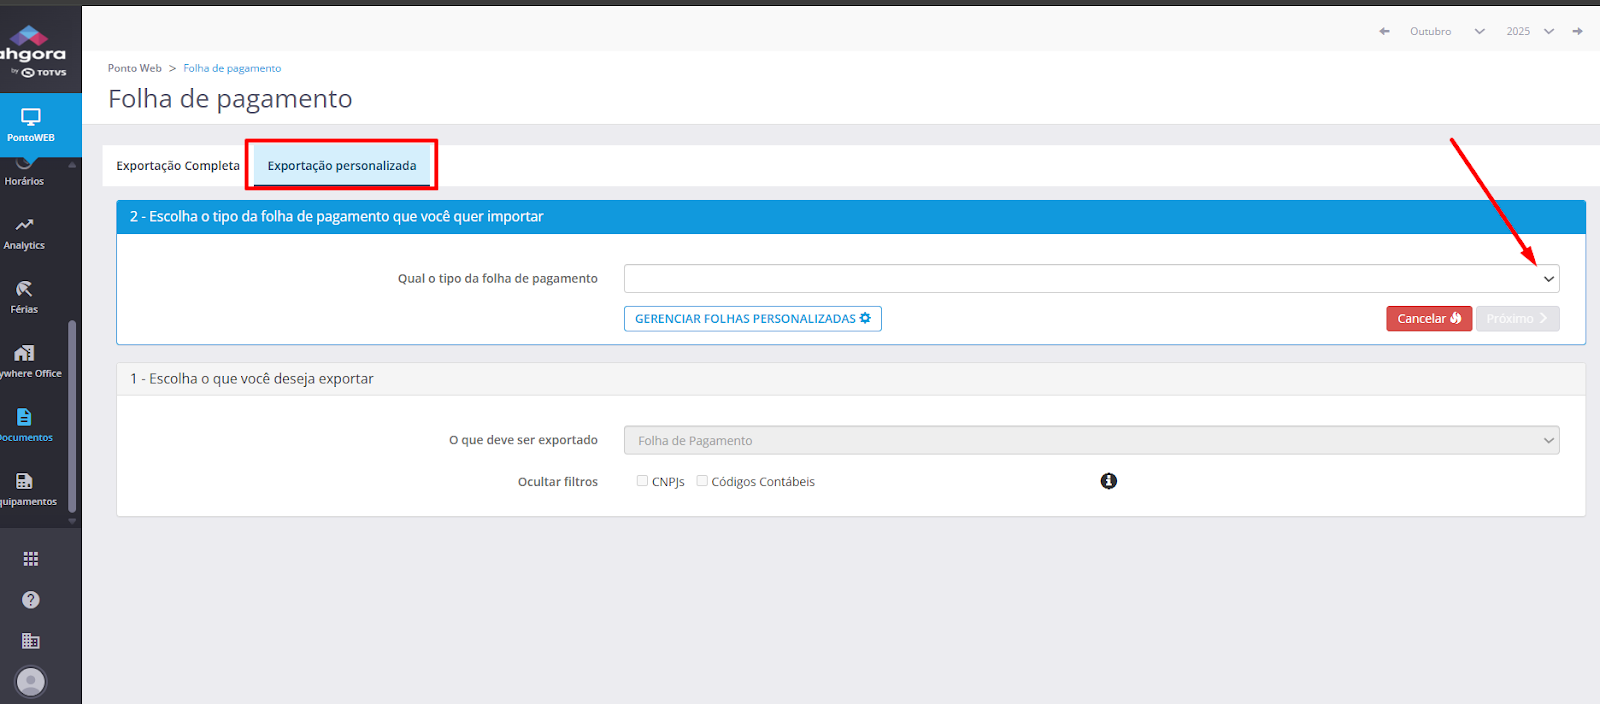Click the sidebar vertical scrollbar
1600x704 pixels.
[72, 418]
